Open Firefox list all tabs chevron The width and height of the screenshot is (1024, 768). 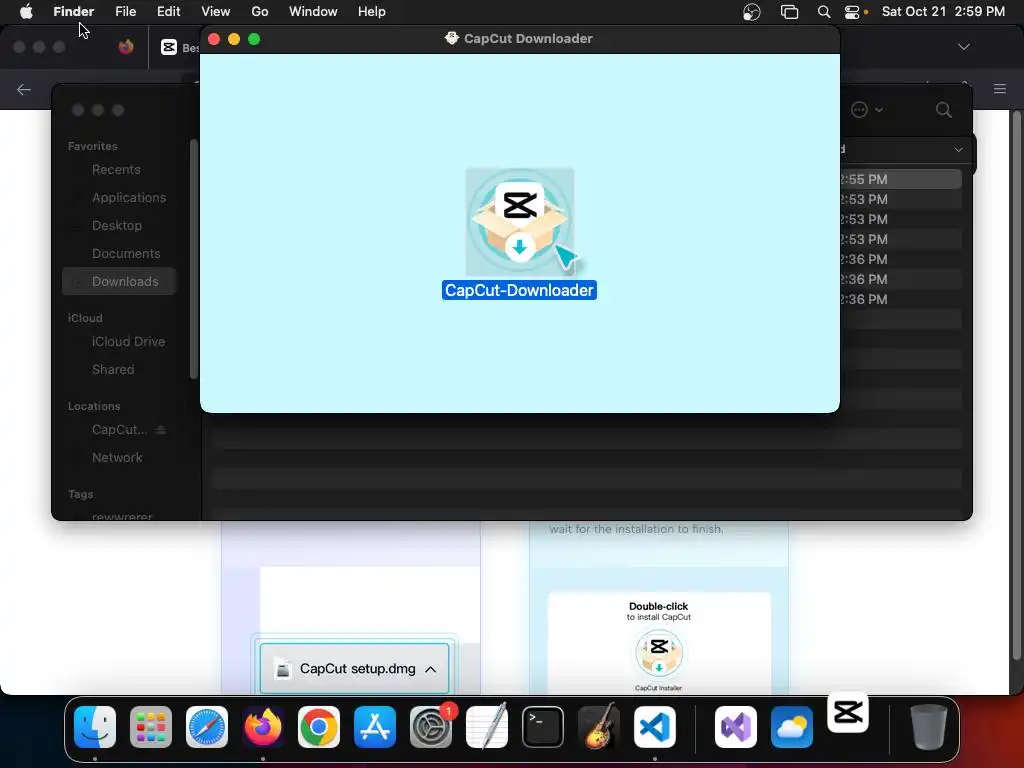[x=963, y=47]
